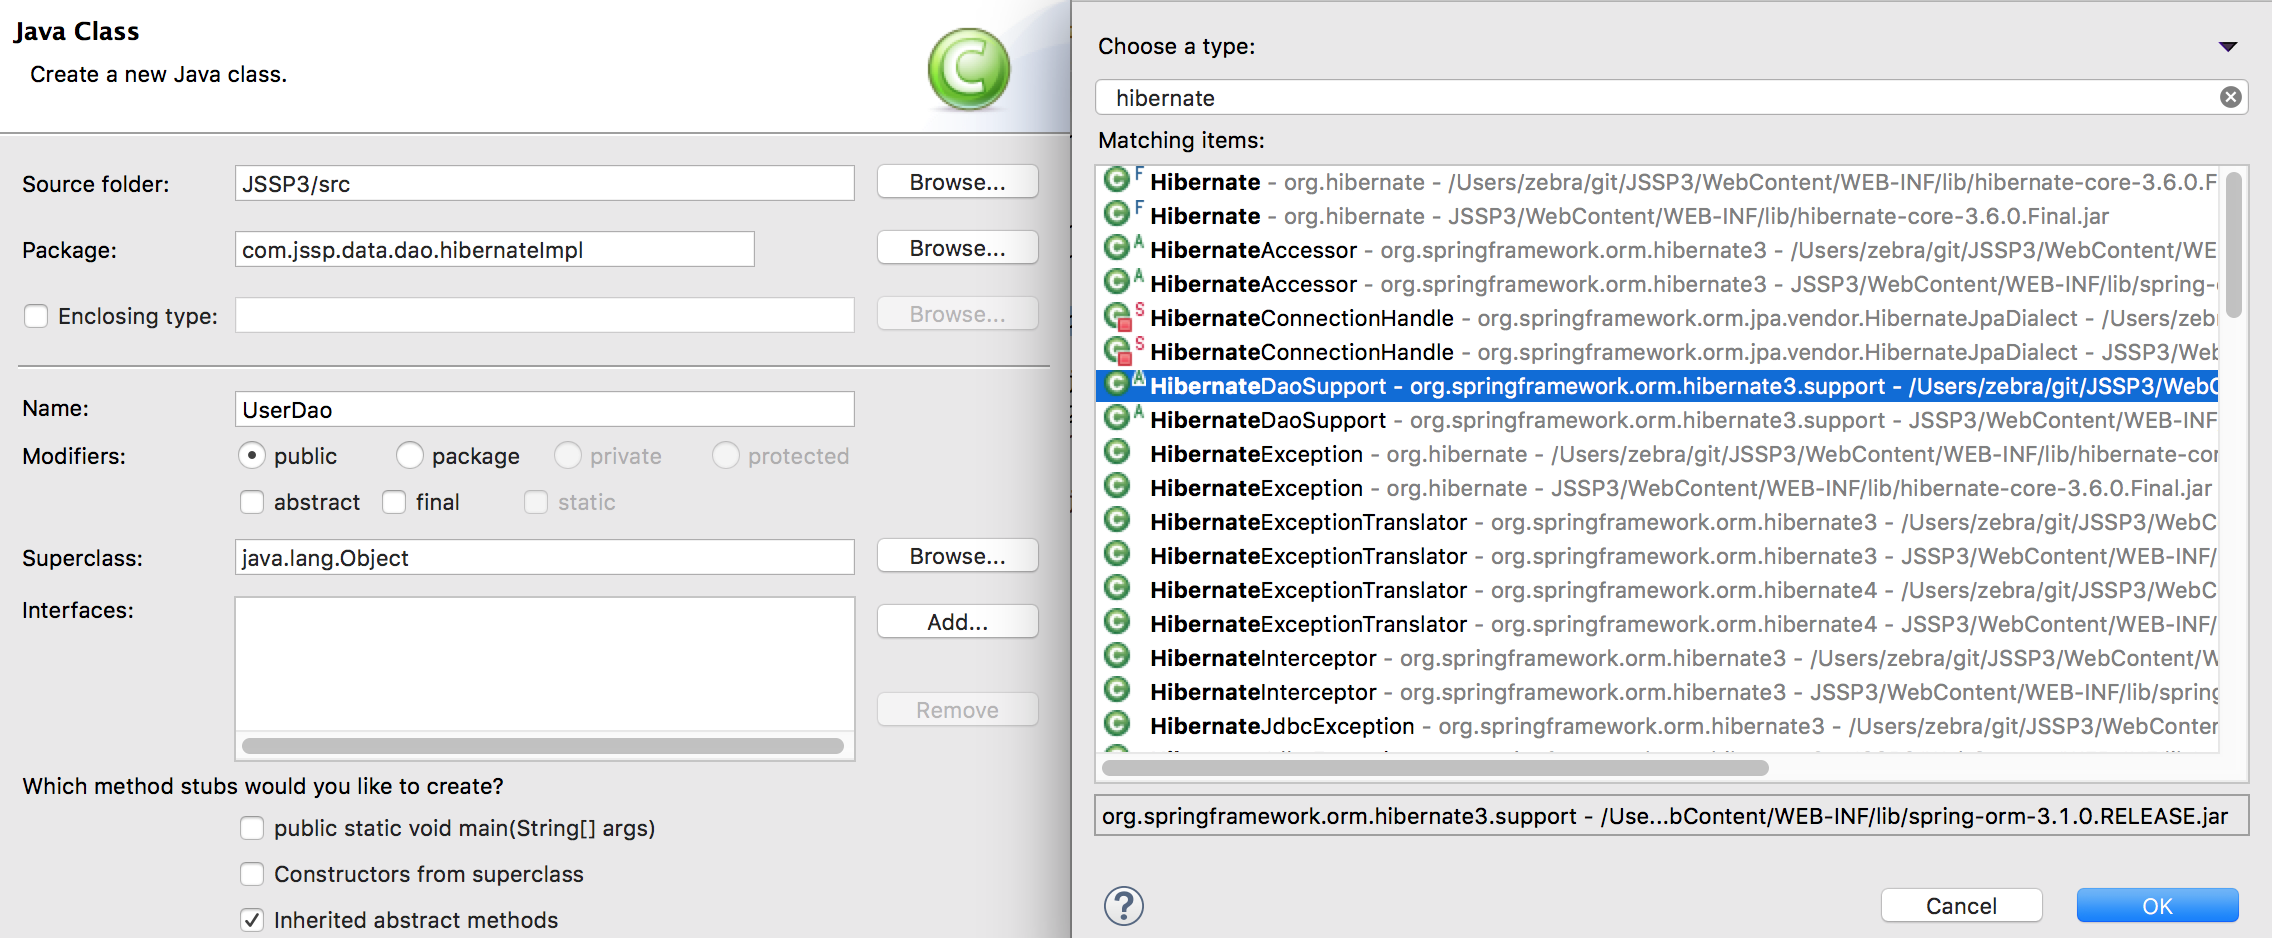Enable public static void main stub checkbox

click(x=252, y=828)
